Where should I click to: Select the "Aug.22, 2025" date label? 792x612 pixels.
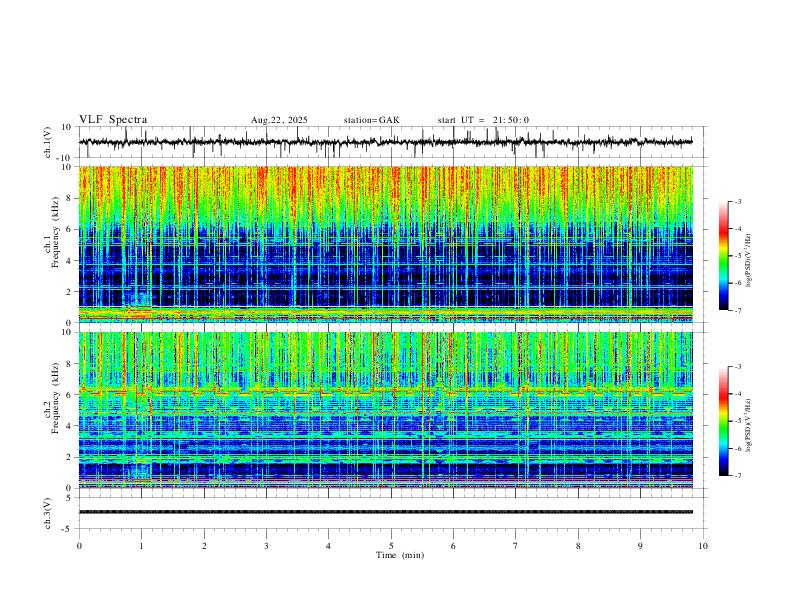pos(279,120)
